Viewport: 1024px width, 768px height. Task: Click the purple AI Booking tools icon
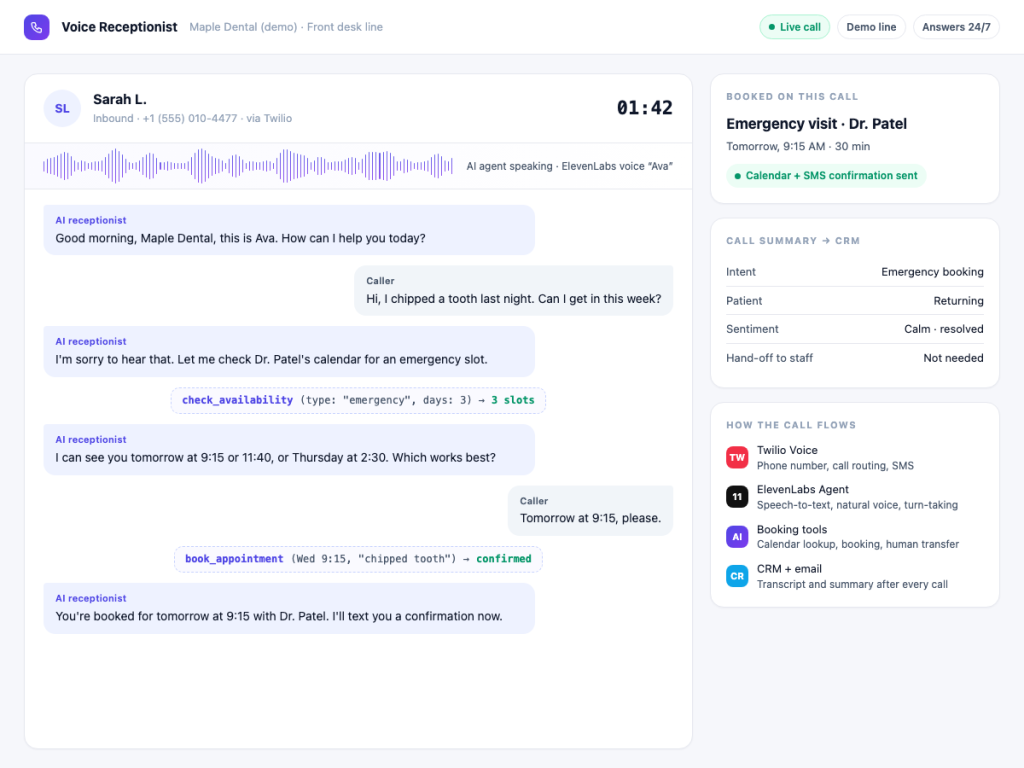[737, 537]
